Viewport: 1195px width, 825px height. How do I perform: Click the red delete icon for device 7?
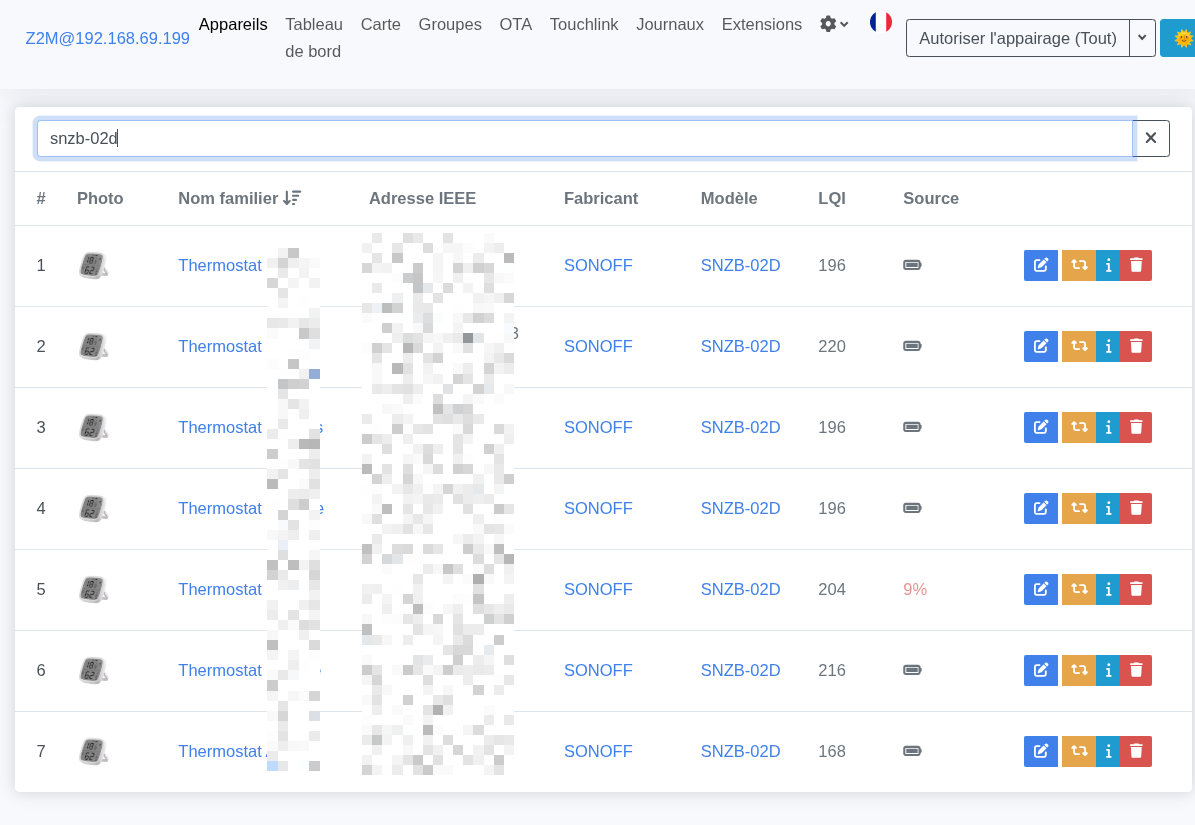[1136, 751]
